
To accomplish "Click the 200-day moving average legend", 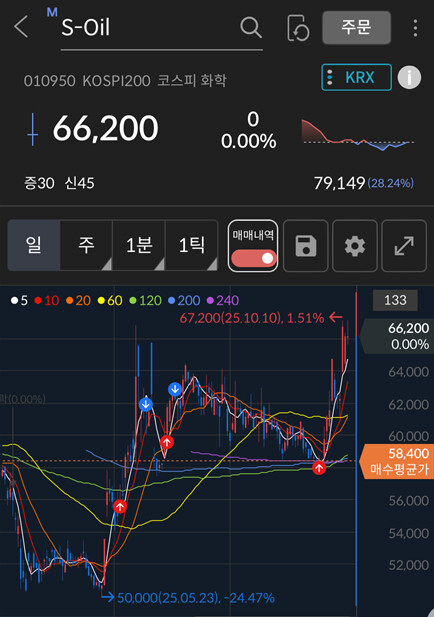I will pos(184,301).
